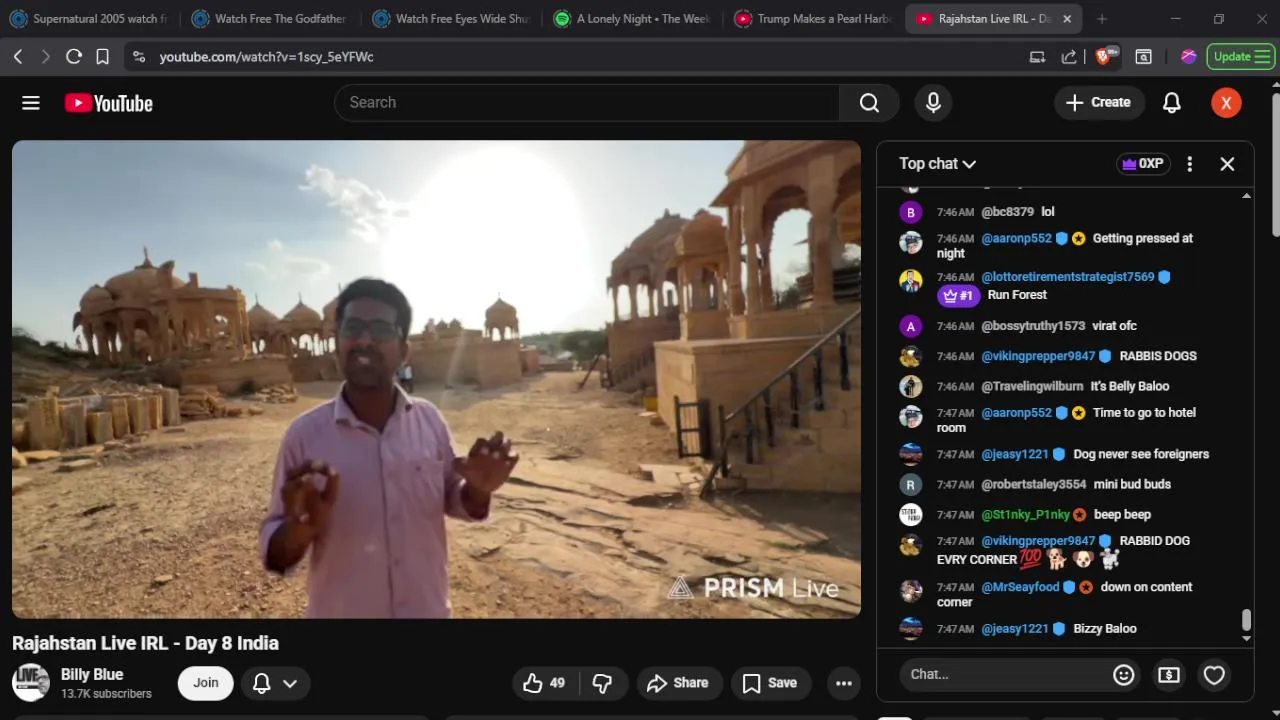Click the Join channel button
Screen dimensions: 1280x720
coord(206,683)
